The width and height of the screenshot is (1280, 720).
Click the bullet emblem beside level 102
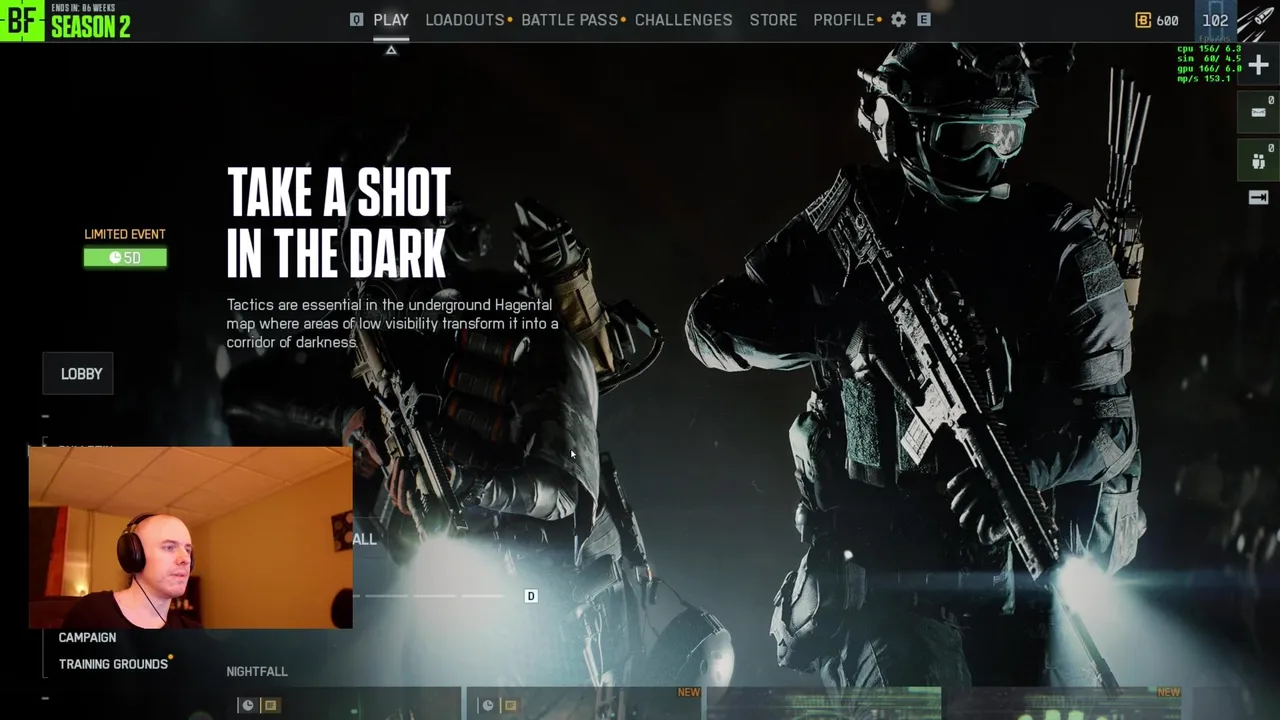[x=1258, y=21]
